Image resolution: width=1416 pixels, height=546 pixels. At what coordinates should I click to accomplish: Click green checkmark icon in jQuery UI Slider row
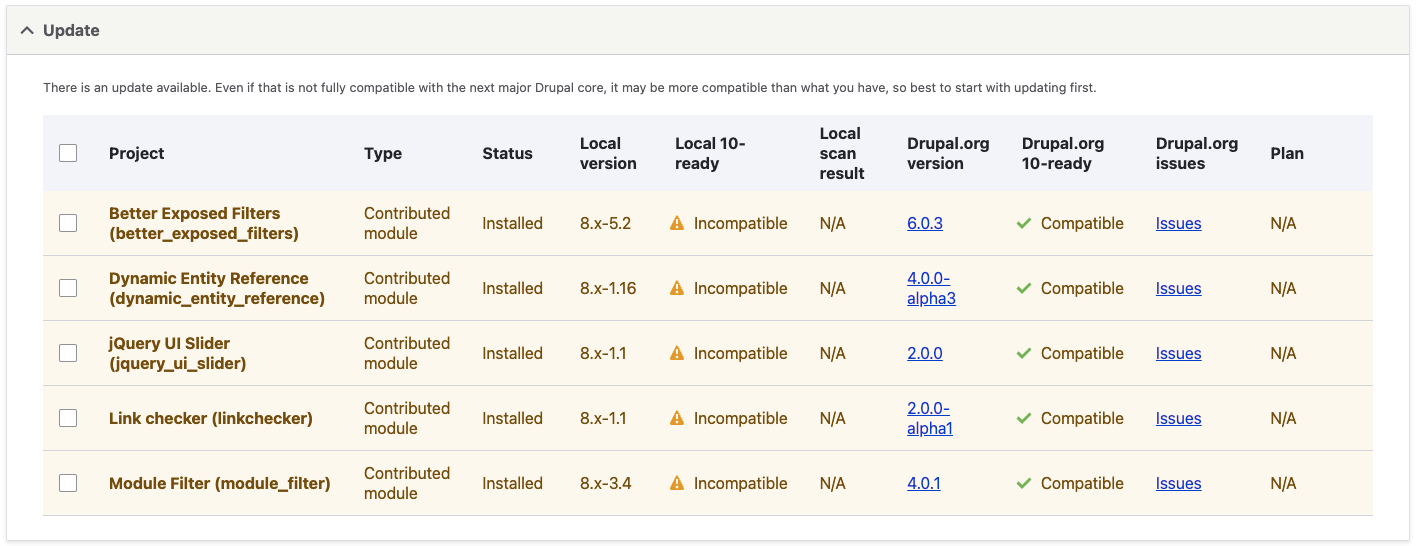1023,353
